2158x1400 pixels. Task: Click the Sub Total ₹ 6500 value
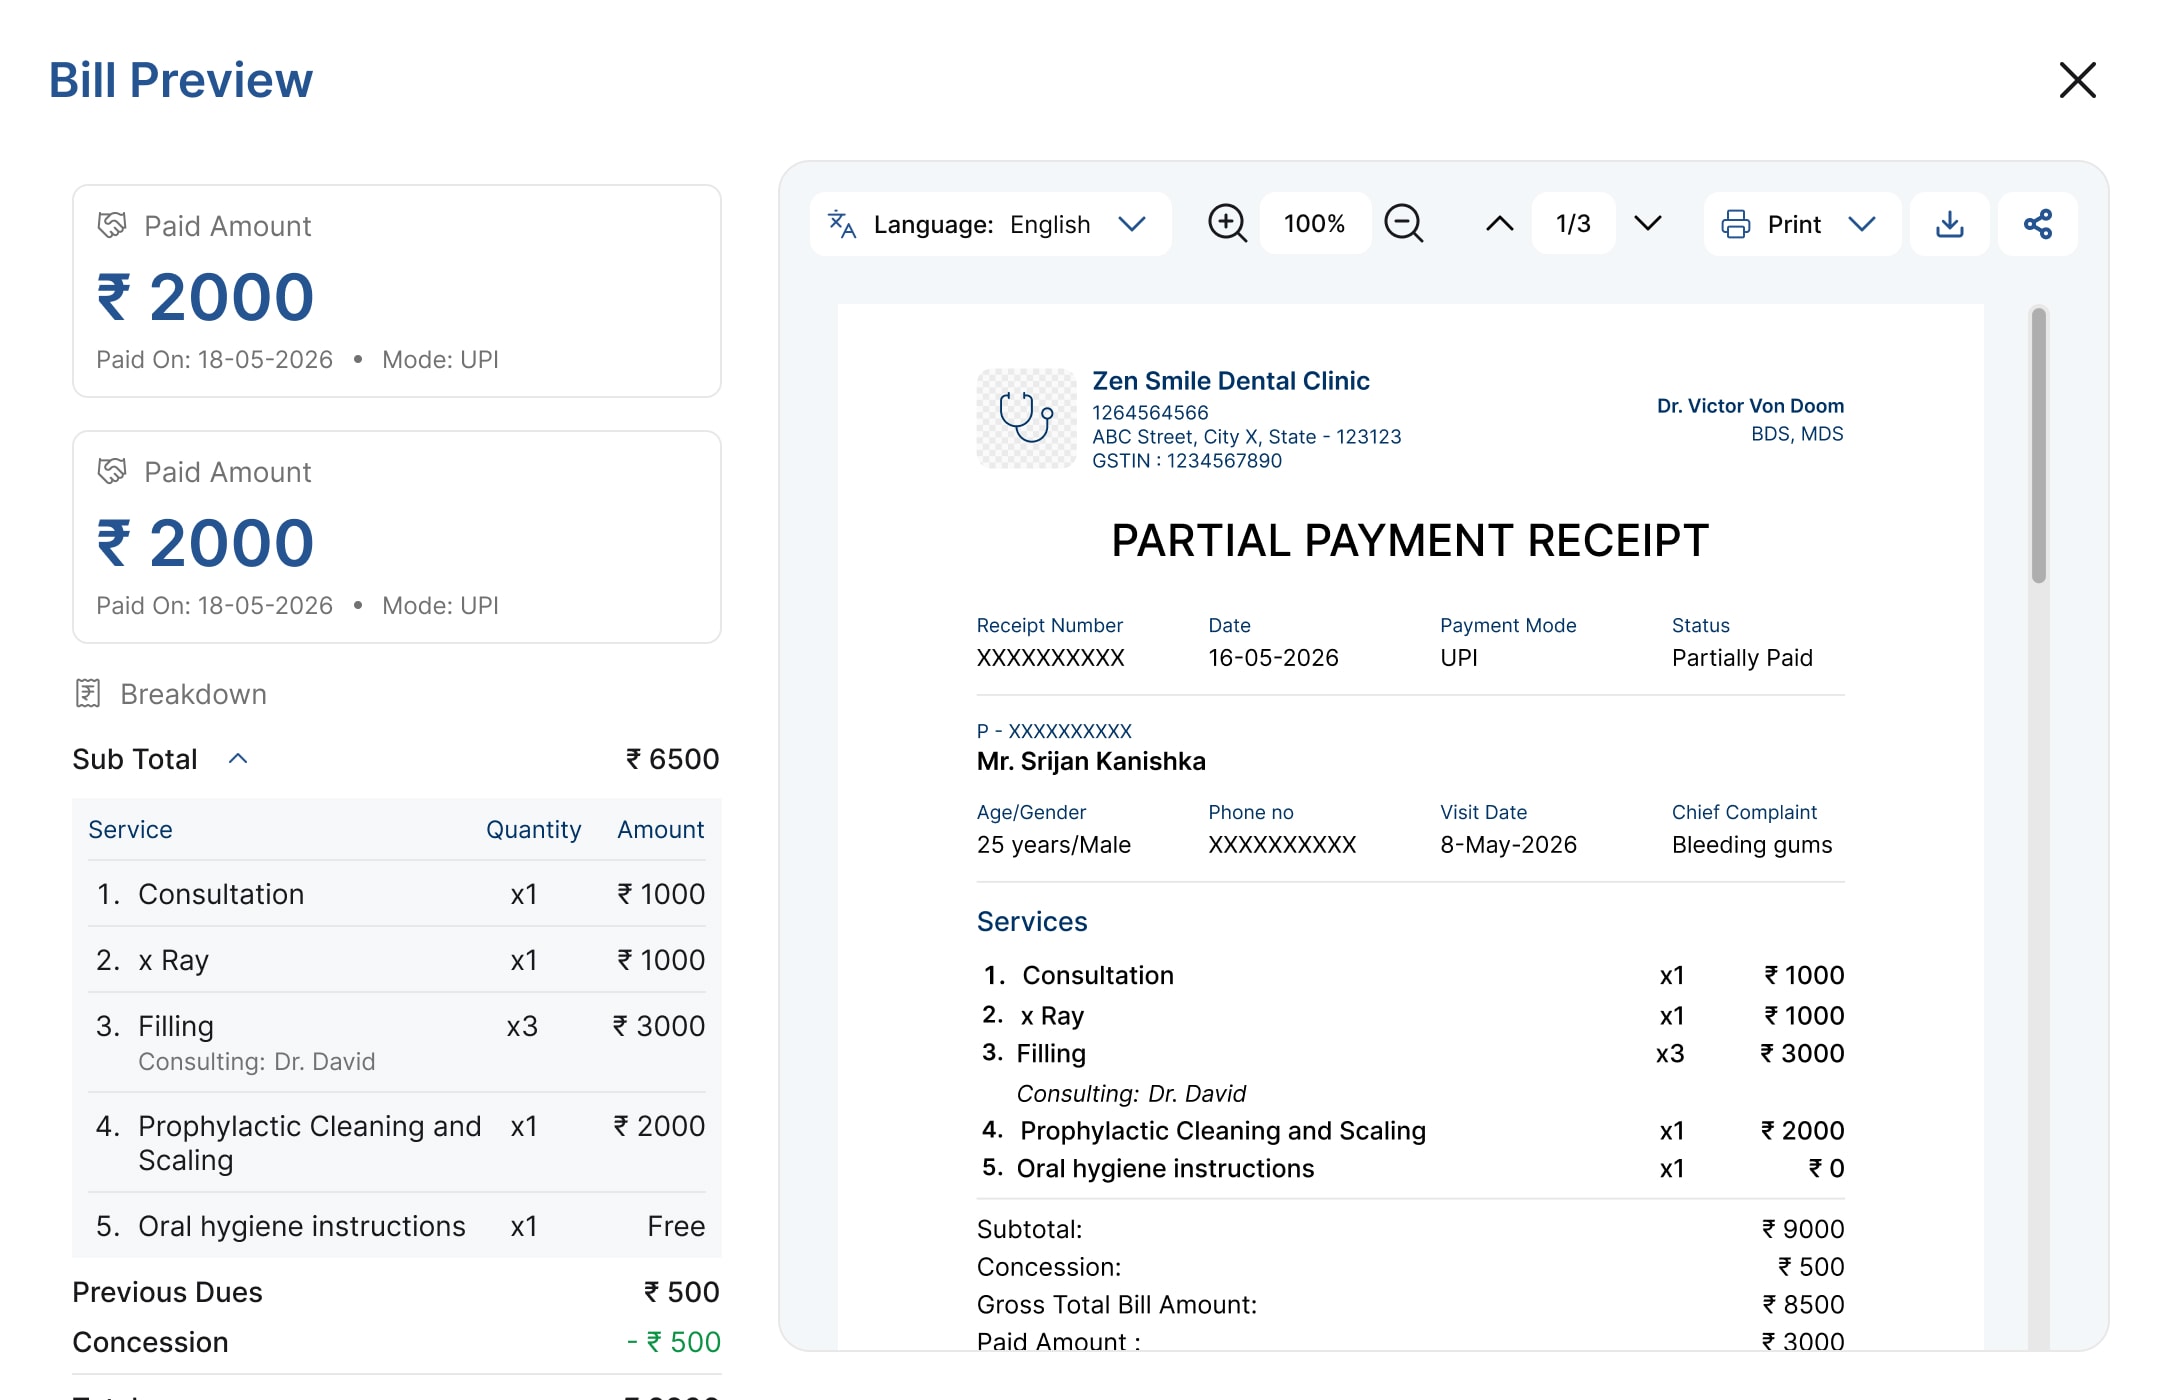click(x=672, y=759)
